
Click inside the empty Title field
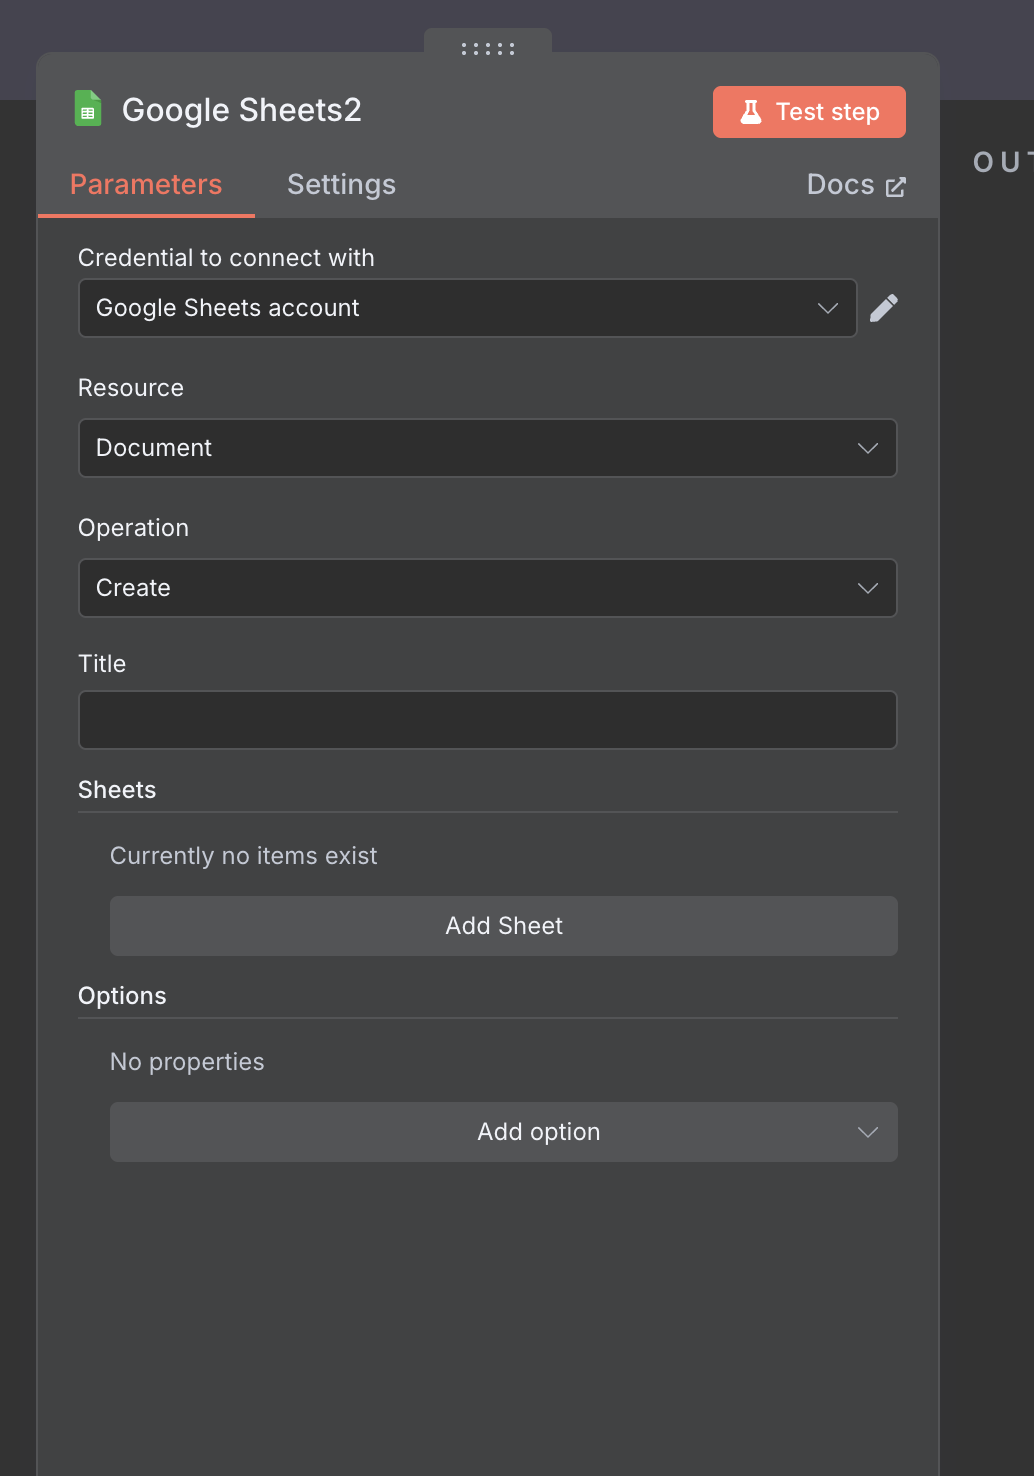(x=487, y=719)
